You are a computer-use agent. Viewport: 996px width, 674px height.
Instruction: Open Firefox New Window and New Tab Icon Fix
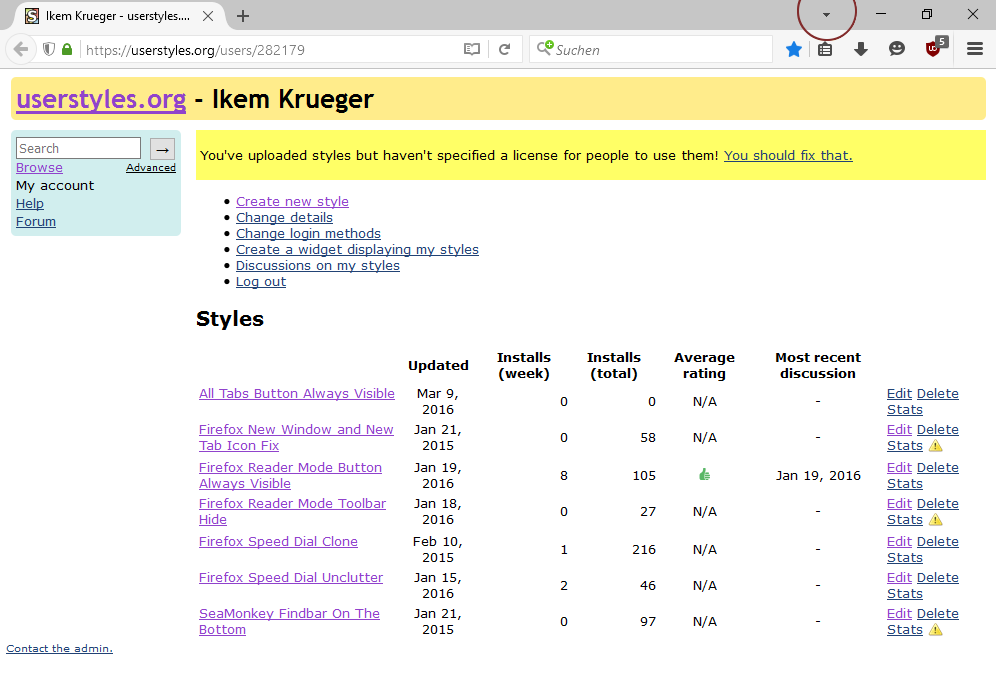pyautogui.click(x=296, y=438)
